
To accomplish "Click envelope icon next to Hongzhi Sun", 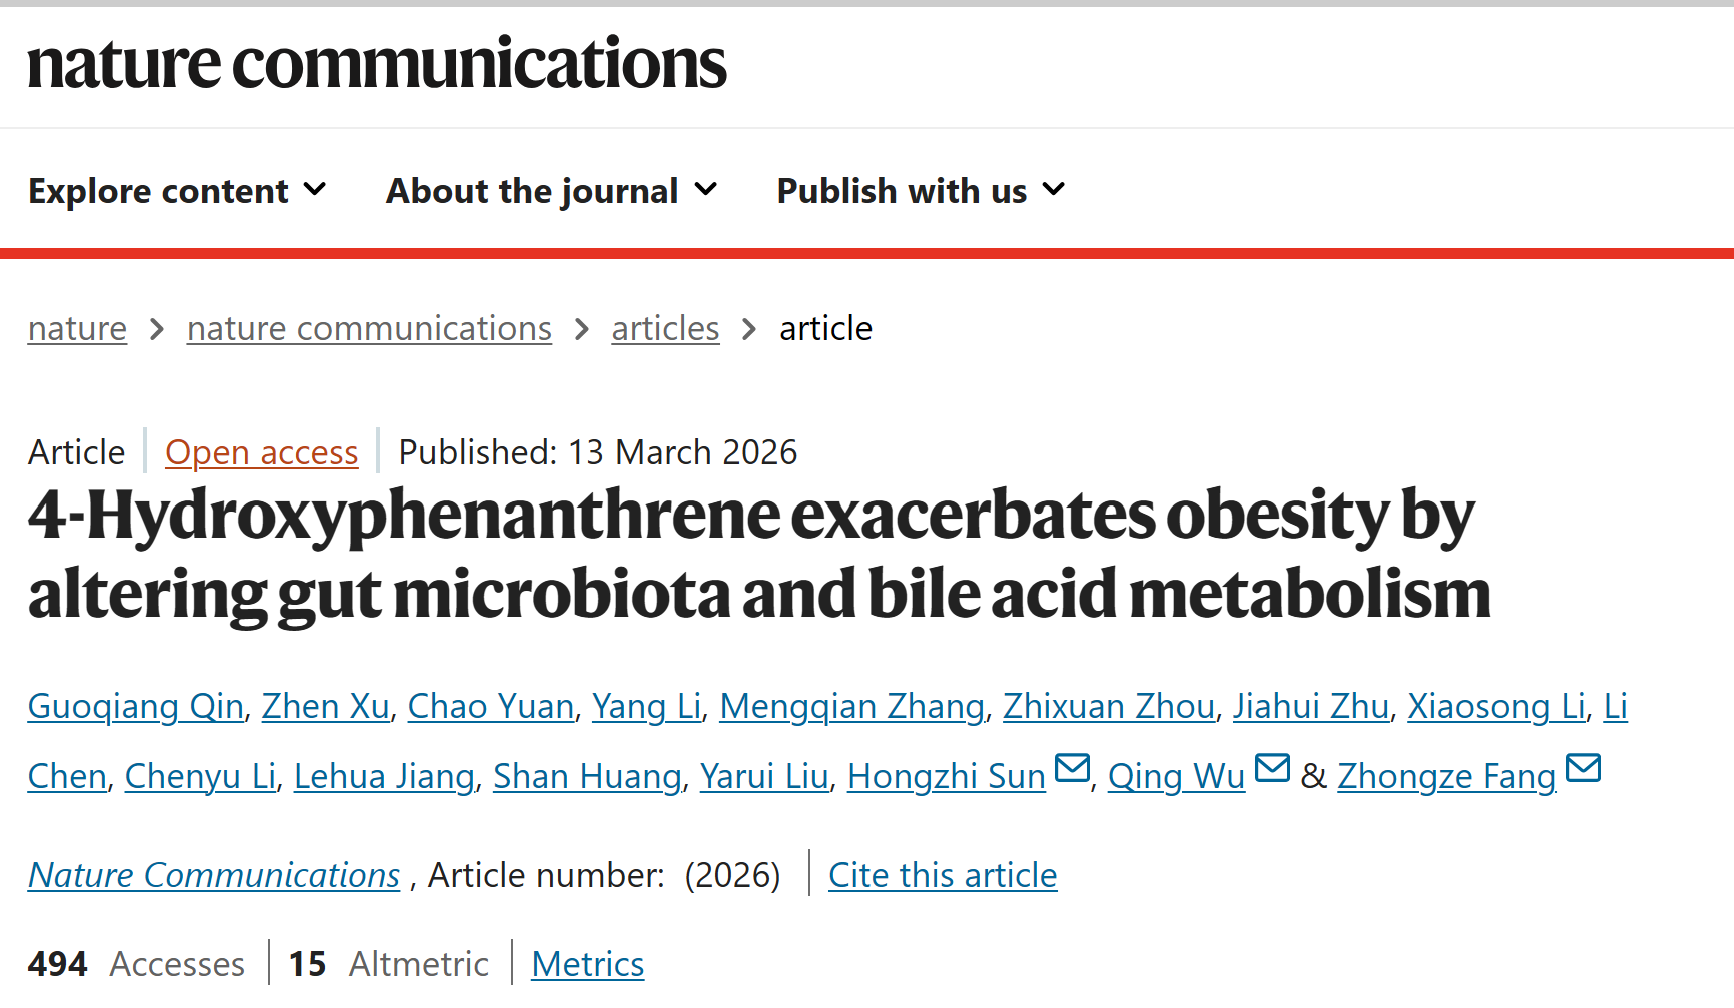I will 1072,768.
